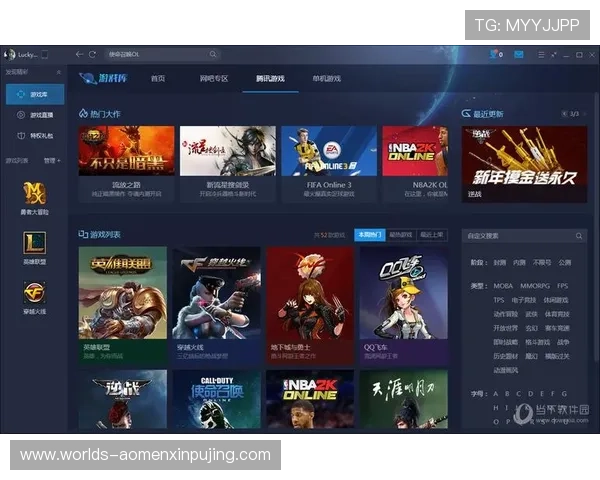Viewport: 600px width, 480px height.
Task: Open 特权礼包 in the sidebar
Action: 35,135
